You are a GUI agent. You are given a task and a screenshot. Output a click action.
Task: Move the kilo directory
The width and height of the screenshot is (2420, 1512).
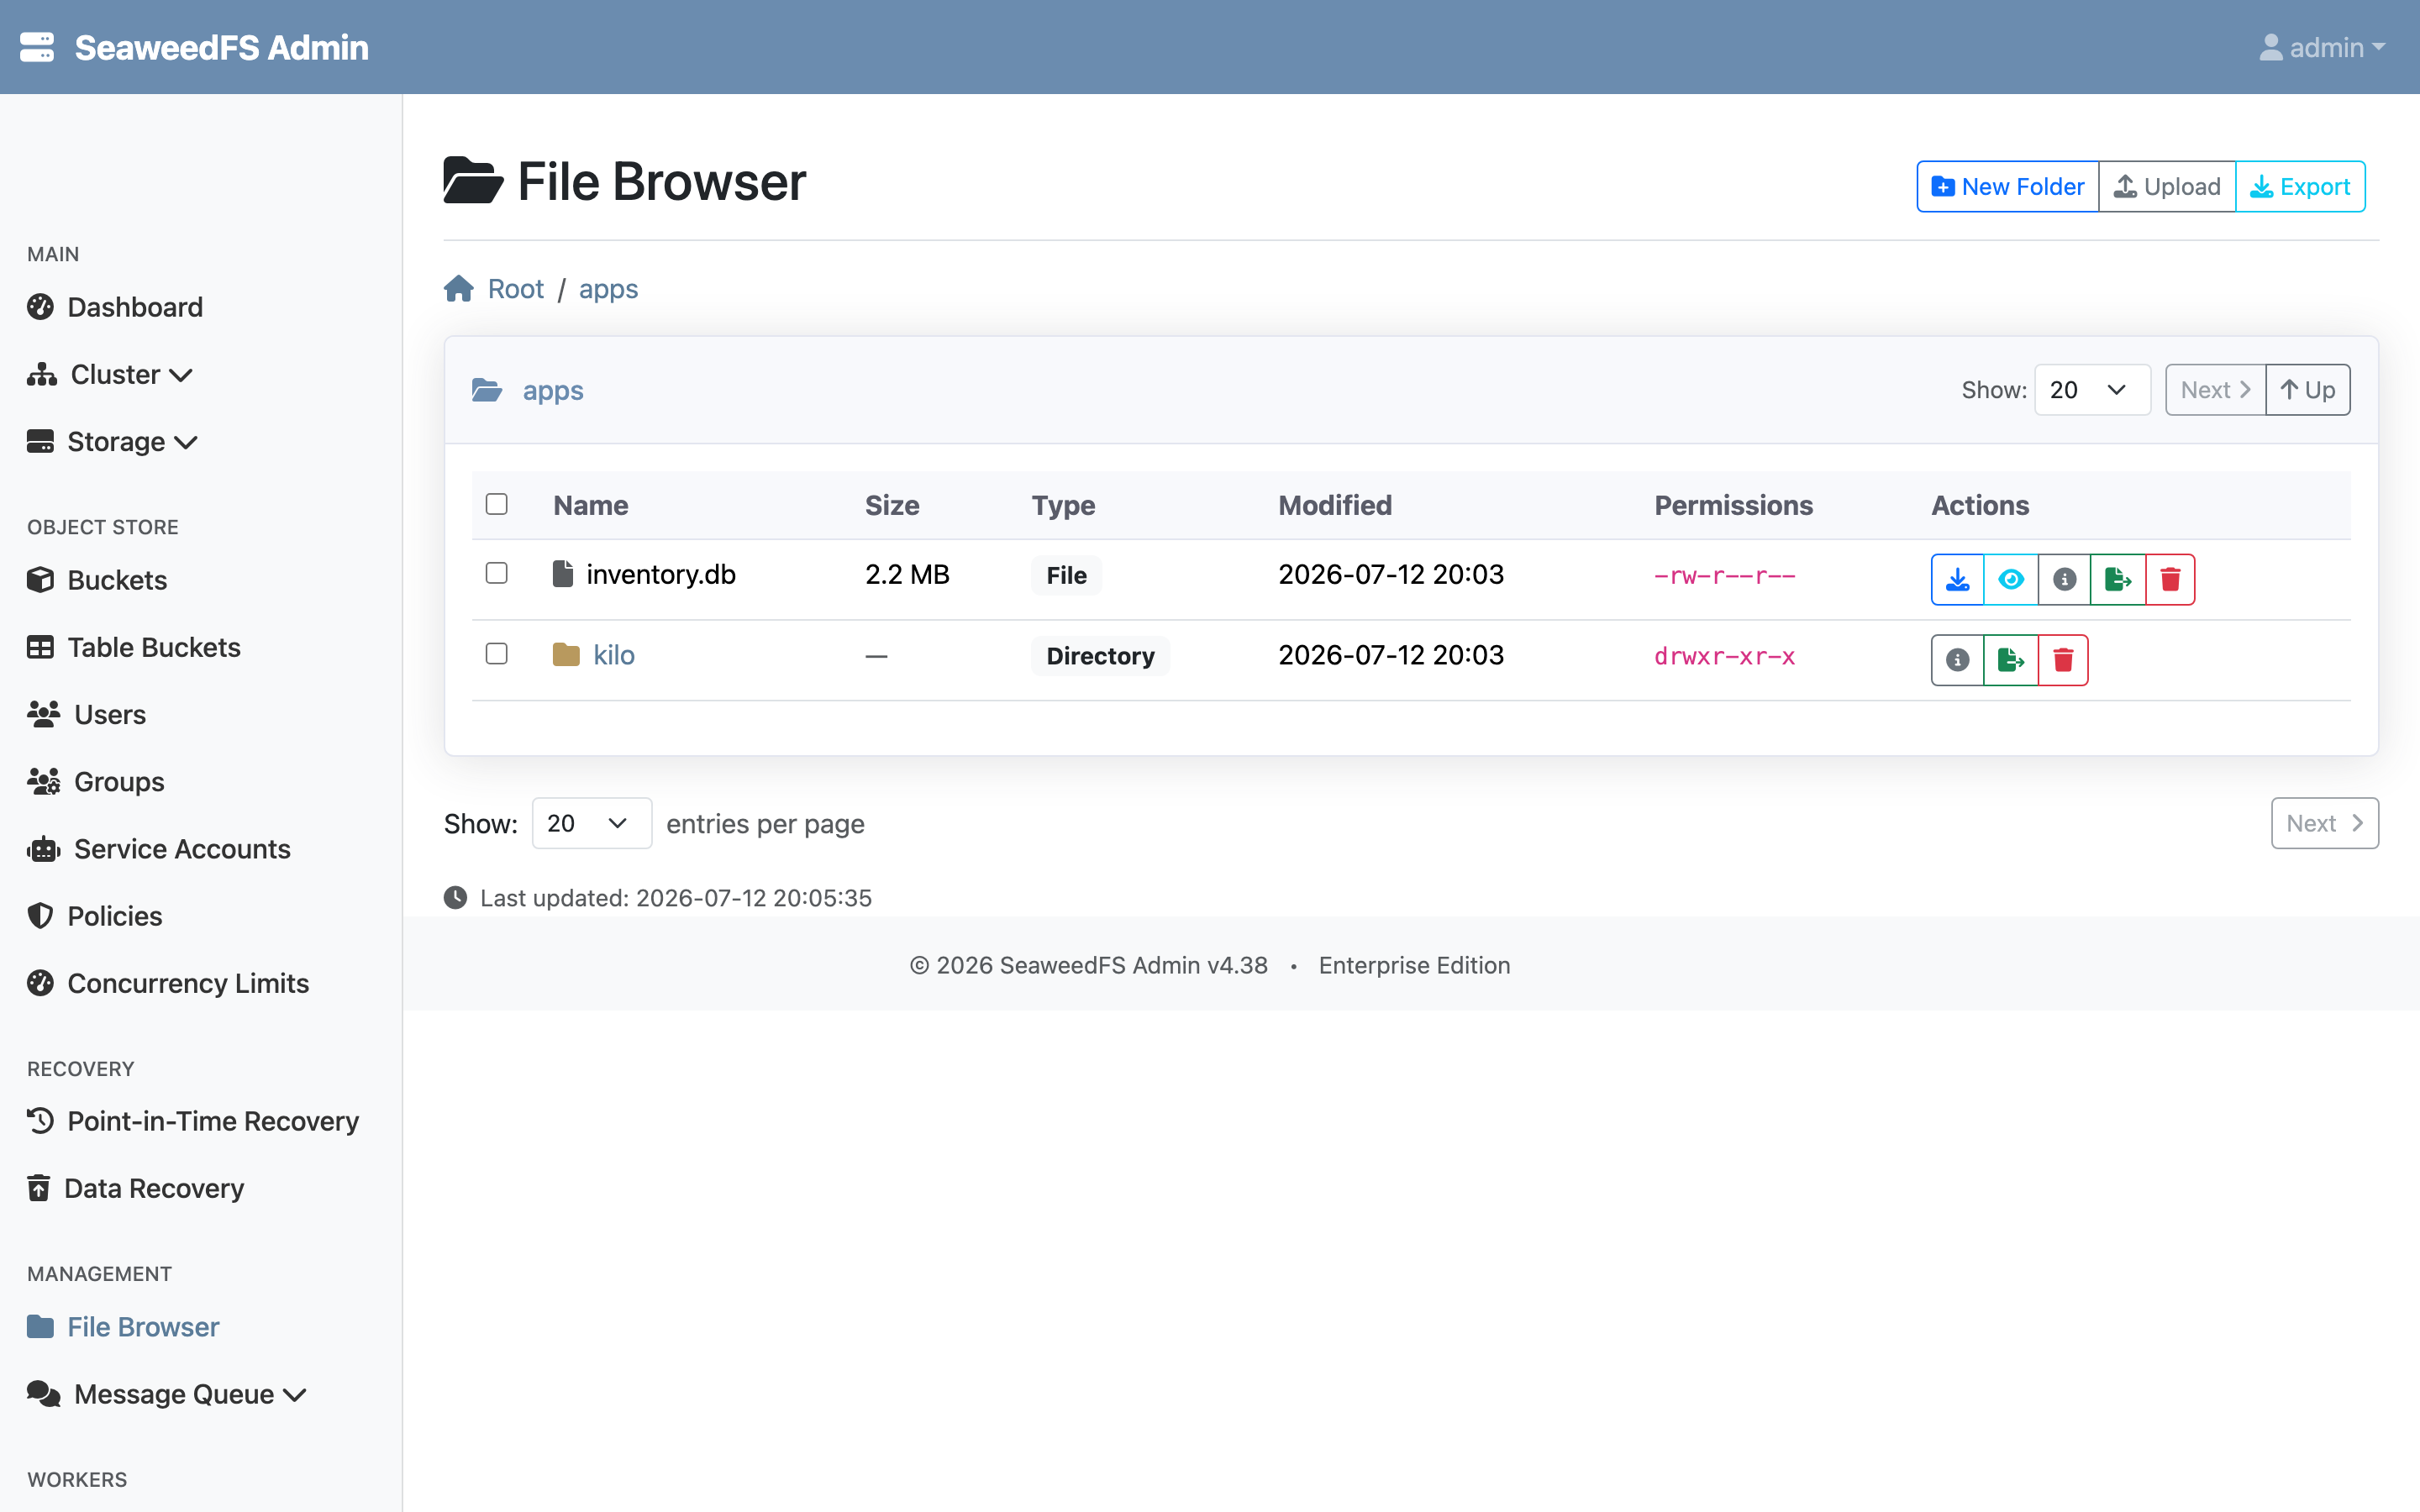coord(2011,660)
